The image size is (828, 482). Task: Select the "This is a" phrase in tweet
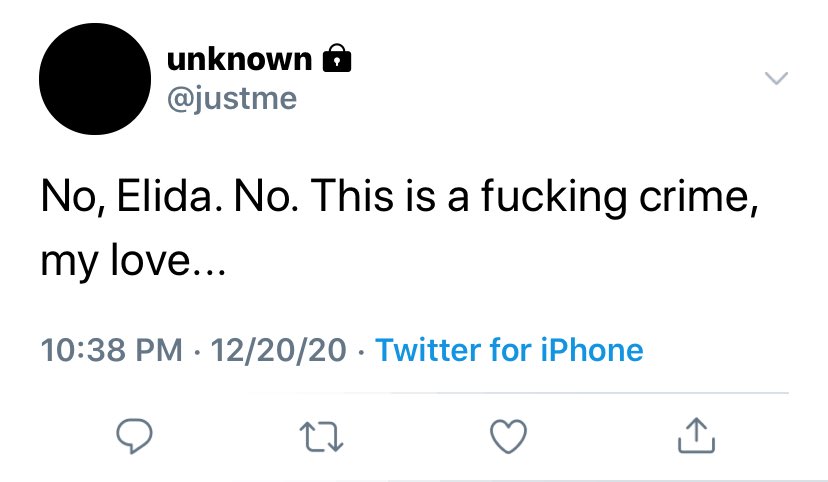click(x=390, y=196)
